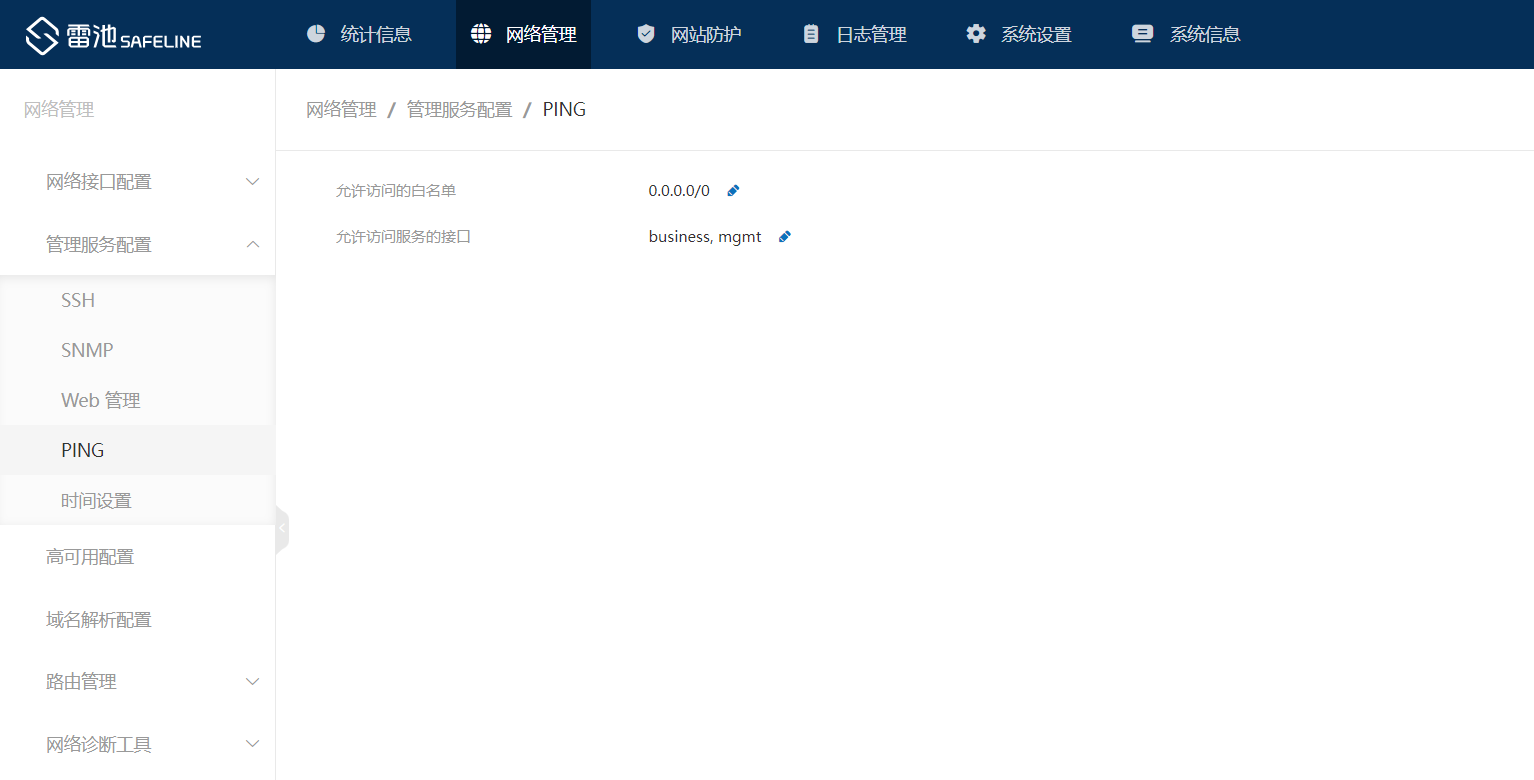Click the pencil icon beside business, mgmt
This screenshot has width=1534, height=780.
click(785, 236)
